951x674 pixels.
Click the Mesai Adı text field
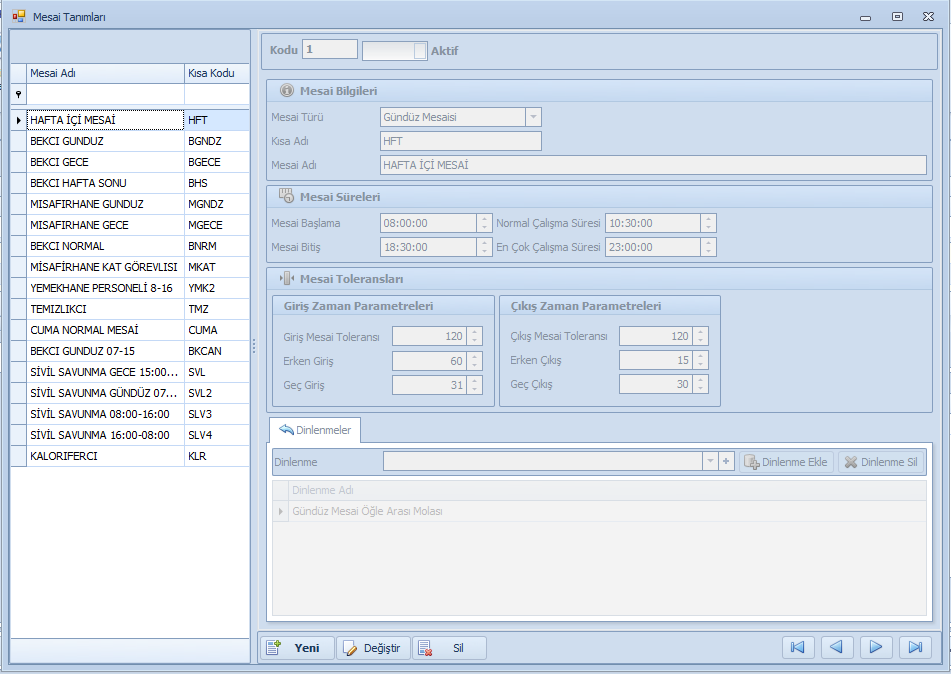point(653,165)
